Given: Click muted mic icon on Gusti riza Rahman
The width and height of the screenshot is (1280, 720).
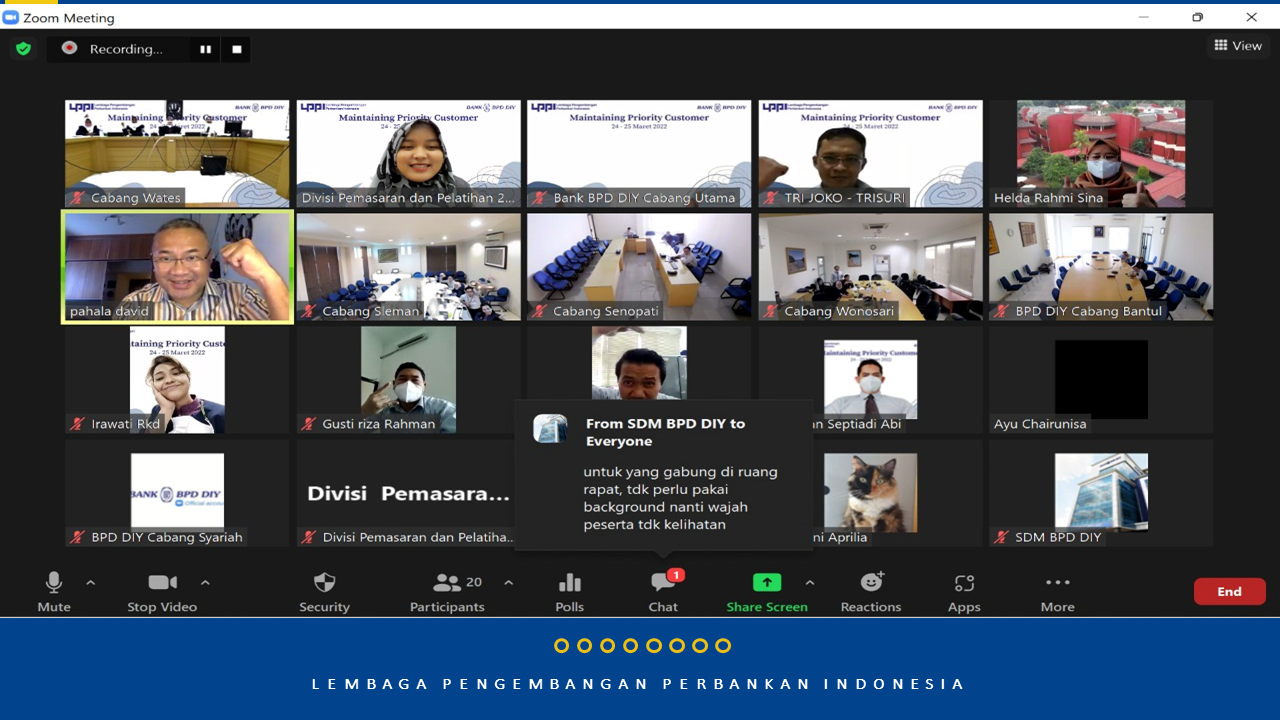Looking at the screenshot, I should coord(308,424).
